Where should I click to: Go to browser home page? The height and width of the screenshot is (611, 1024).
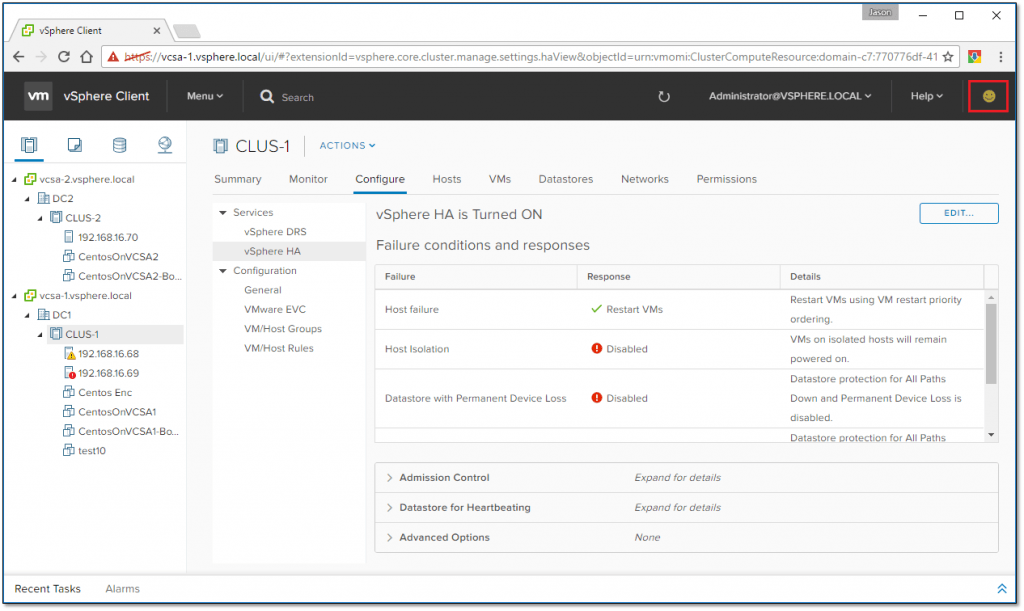86,57
